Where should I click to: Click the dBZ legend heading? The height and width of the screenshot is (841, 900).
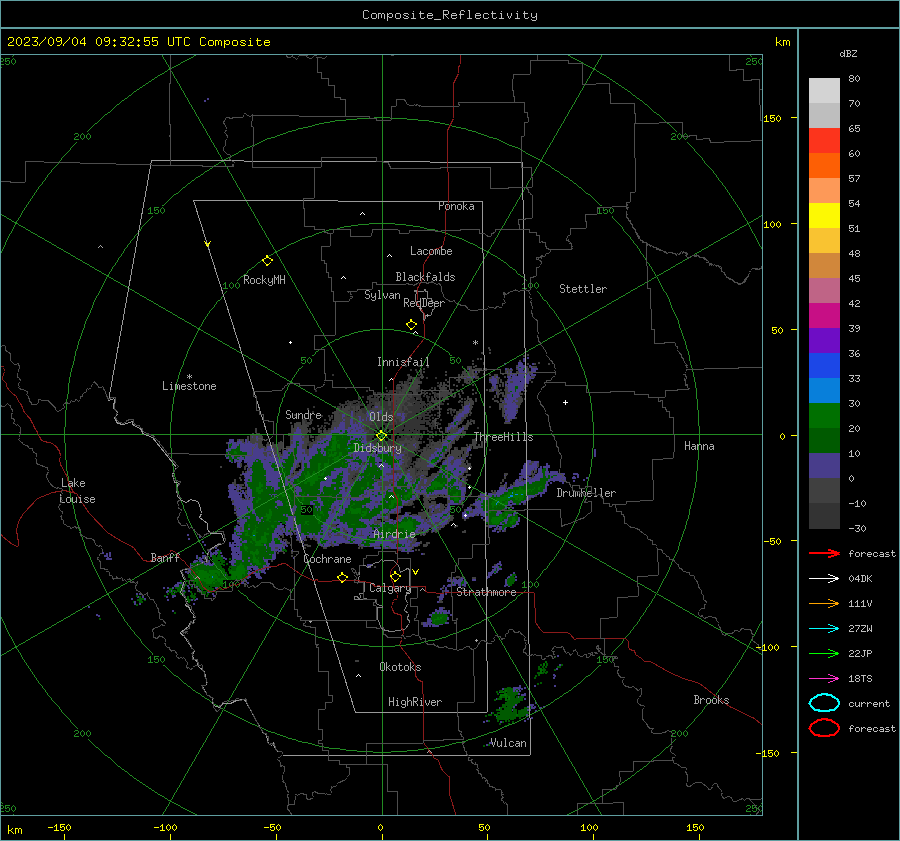(848, 53)
